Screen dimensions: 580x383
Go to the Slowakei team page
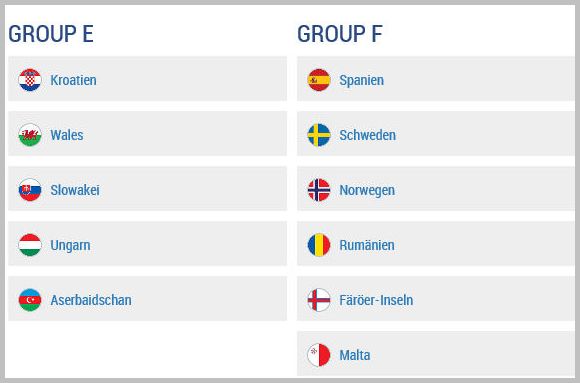click(75, 190)
